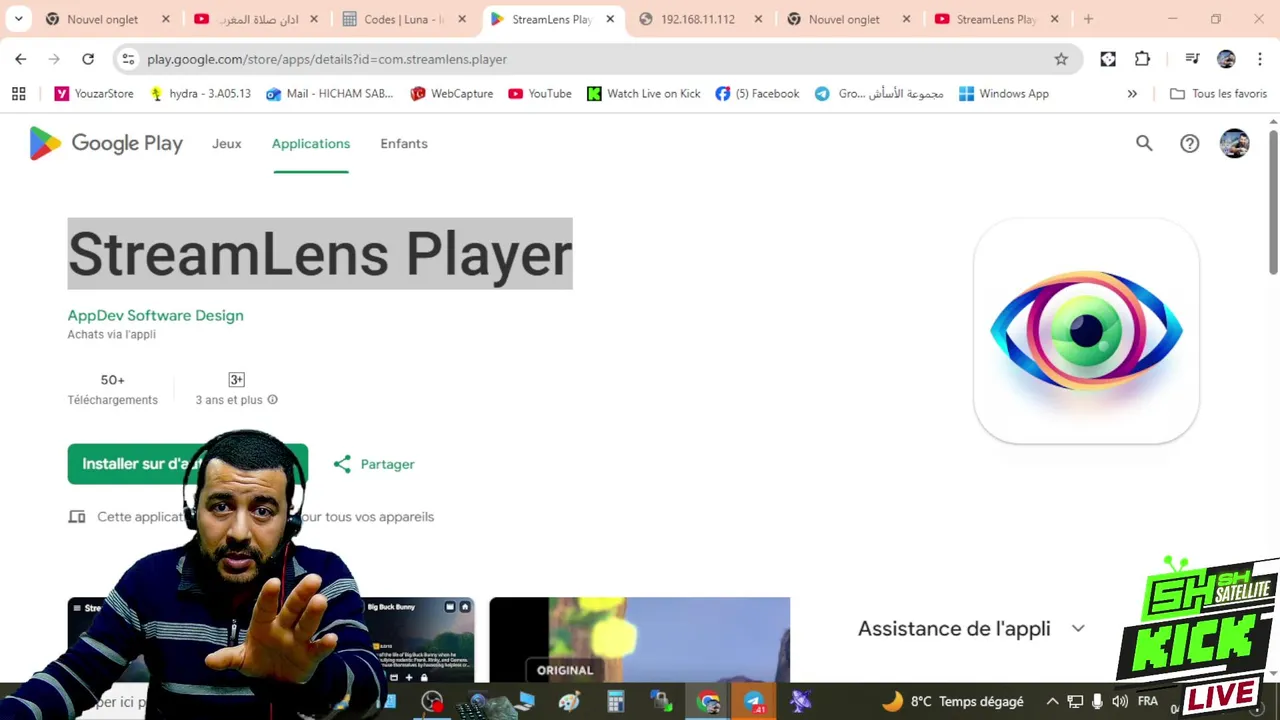Show hidden system tray icons arrow
The height and width of the screenshot is (720, 1280).
pos(1052,702)
